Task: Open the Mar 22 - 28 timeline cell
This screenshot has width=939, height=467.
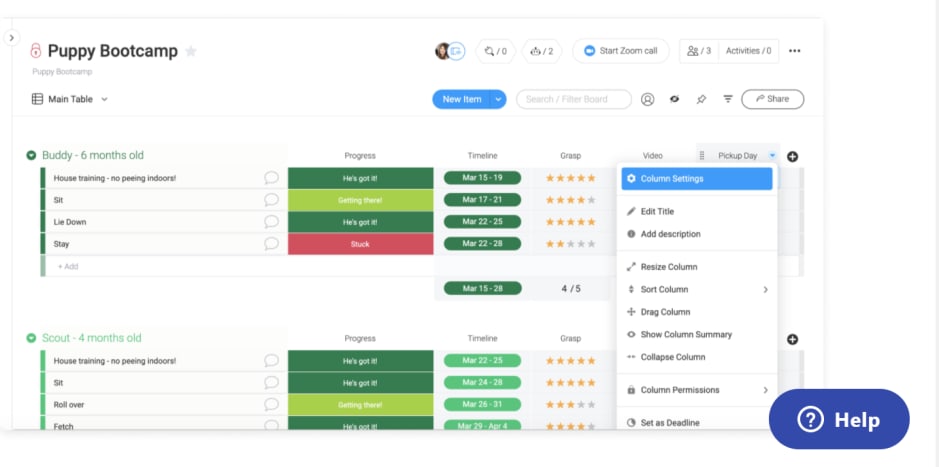Action: pyautogui.click(x=482, y=244)
